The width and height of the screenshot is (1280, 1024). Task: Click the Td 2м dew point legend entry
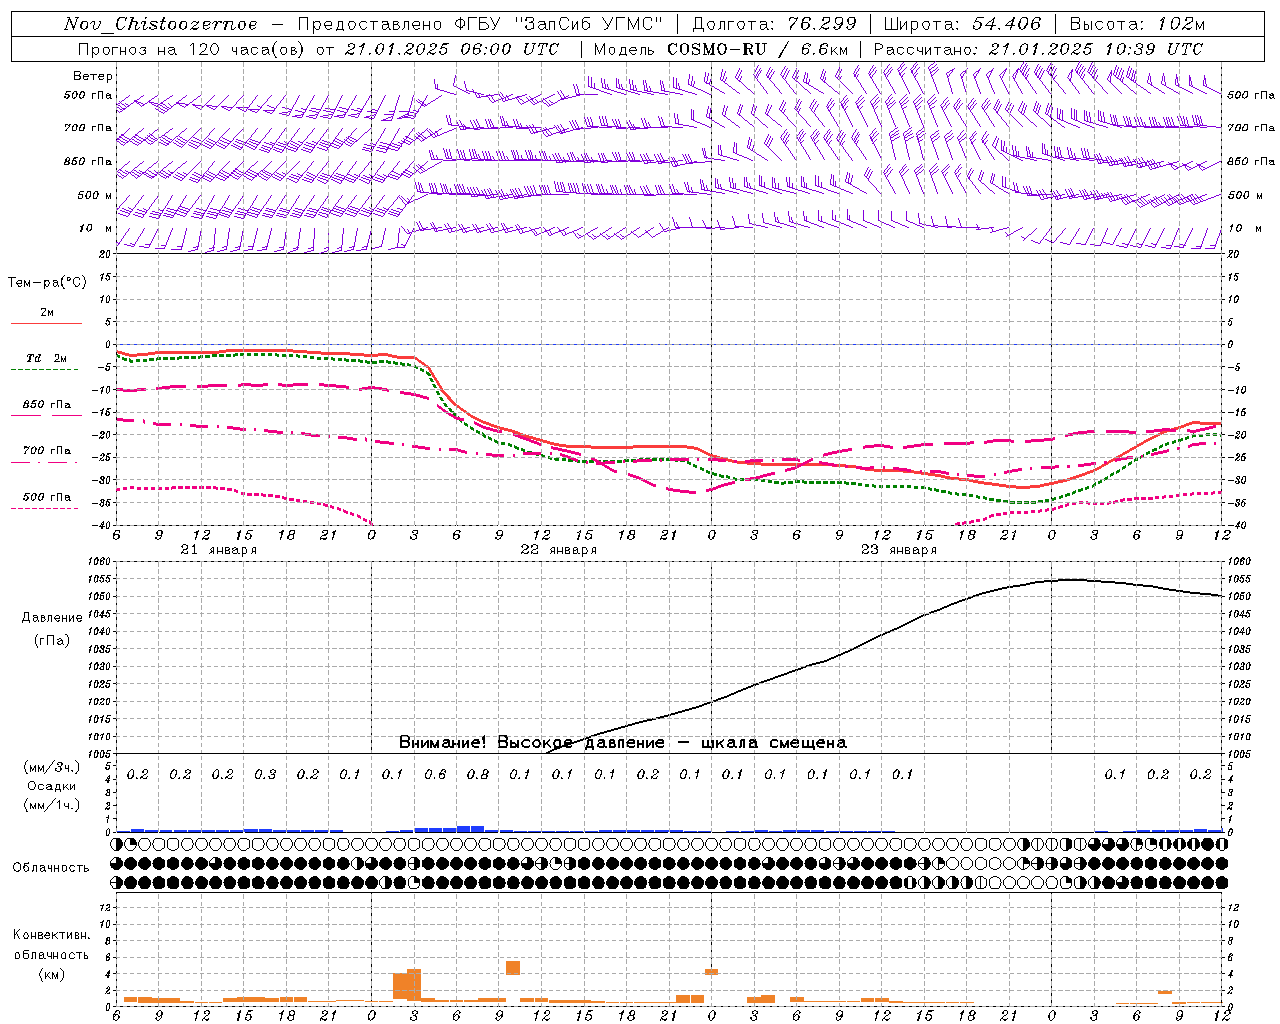[46, 358]
